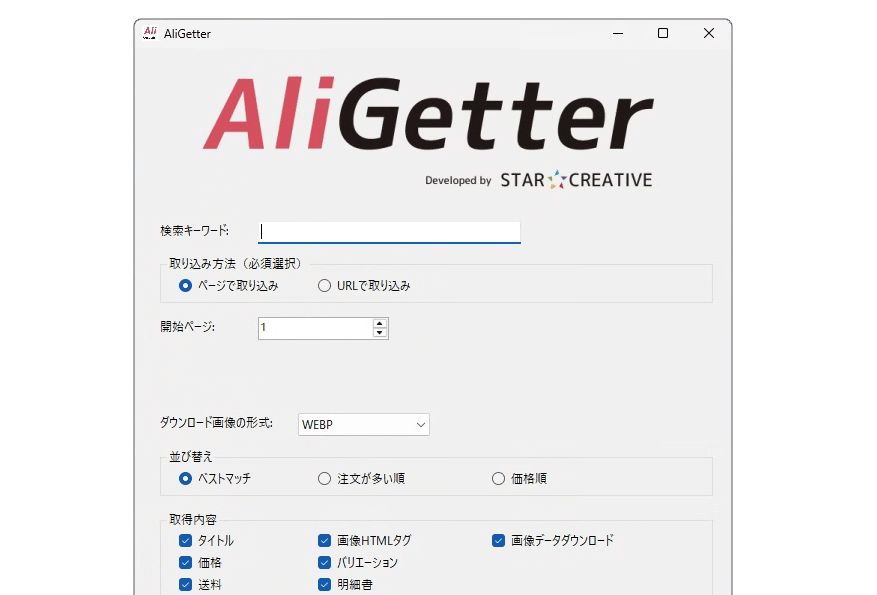The width and height of the screenshot is (877, 595).
Task: Select the ベストマッチ sort order
Action: point(183,478)
